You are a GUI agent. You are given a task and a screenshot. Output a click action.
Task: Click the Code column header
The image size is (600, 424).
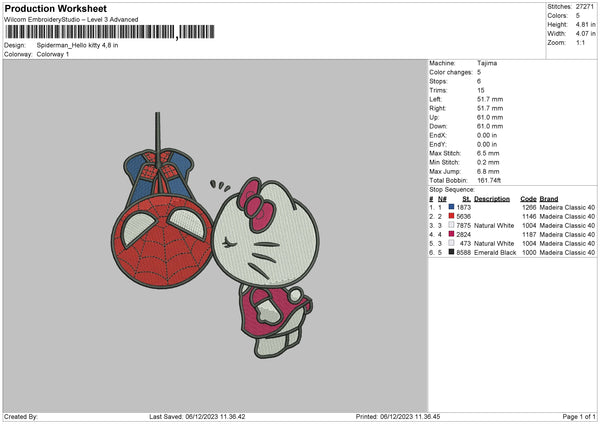point(528,198)
